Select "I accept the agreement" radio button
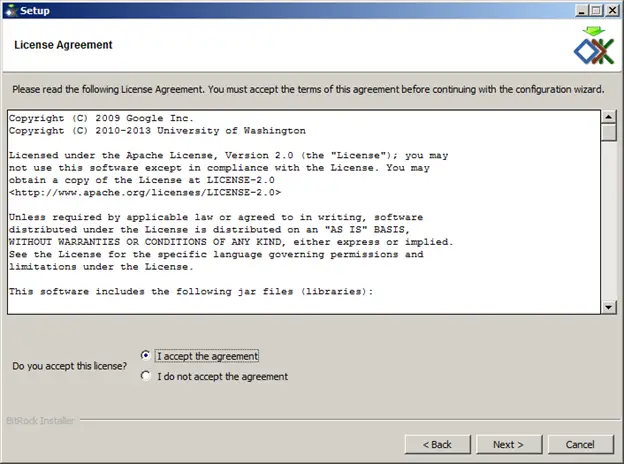This screenshot has width=624, height=464. tap(146, 355)
